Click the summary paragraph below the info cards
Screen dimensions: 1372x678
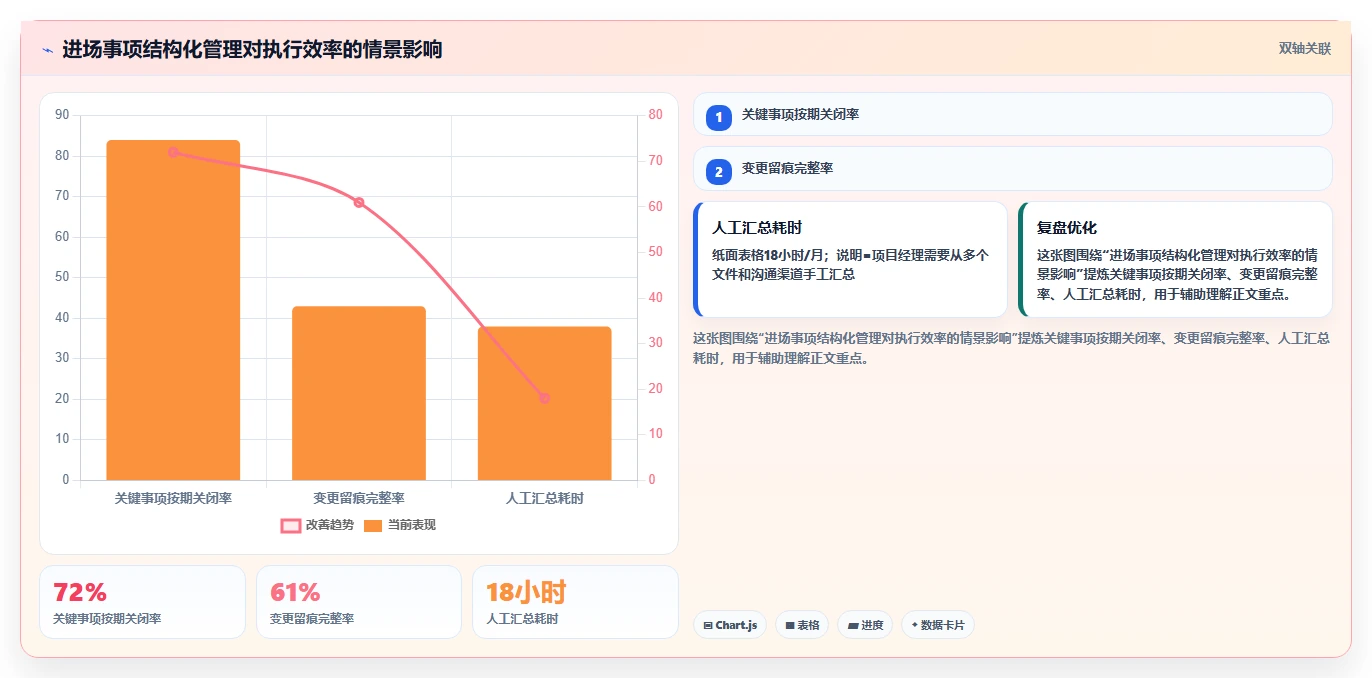(1012, 348)
